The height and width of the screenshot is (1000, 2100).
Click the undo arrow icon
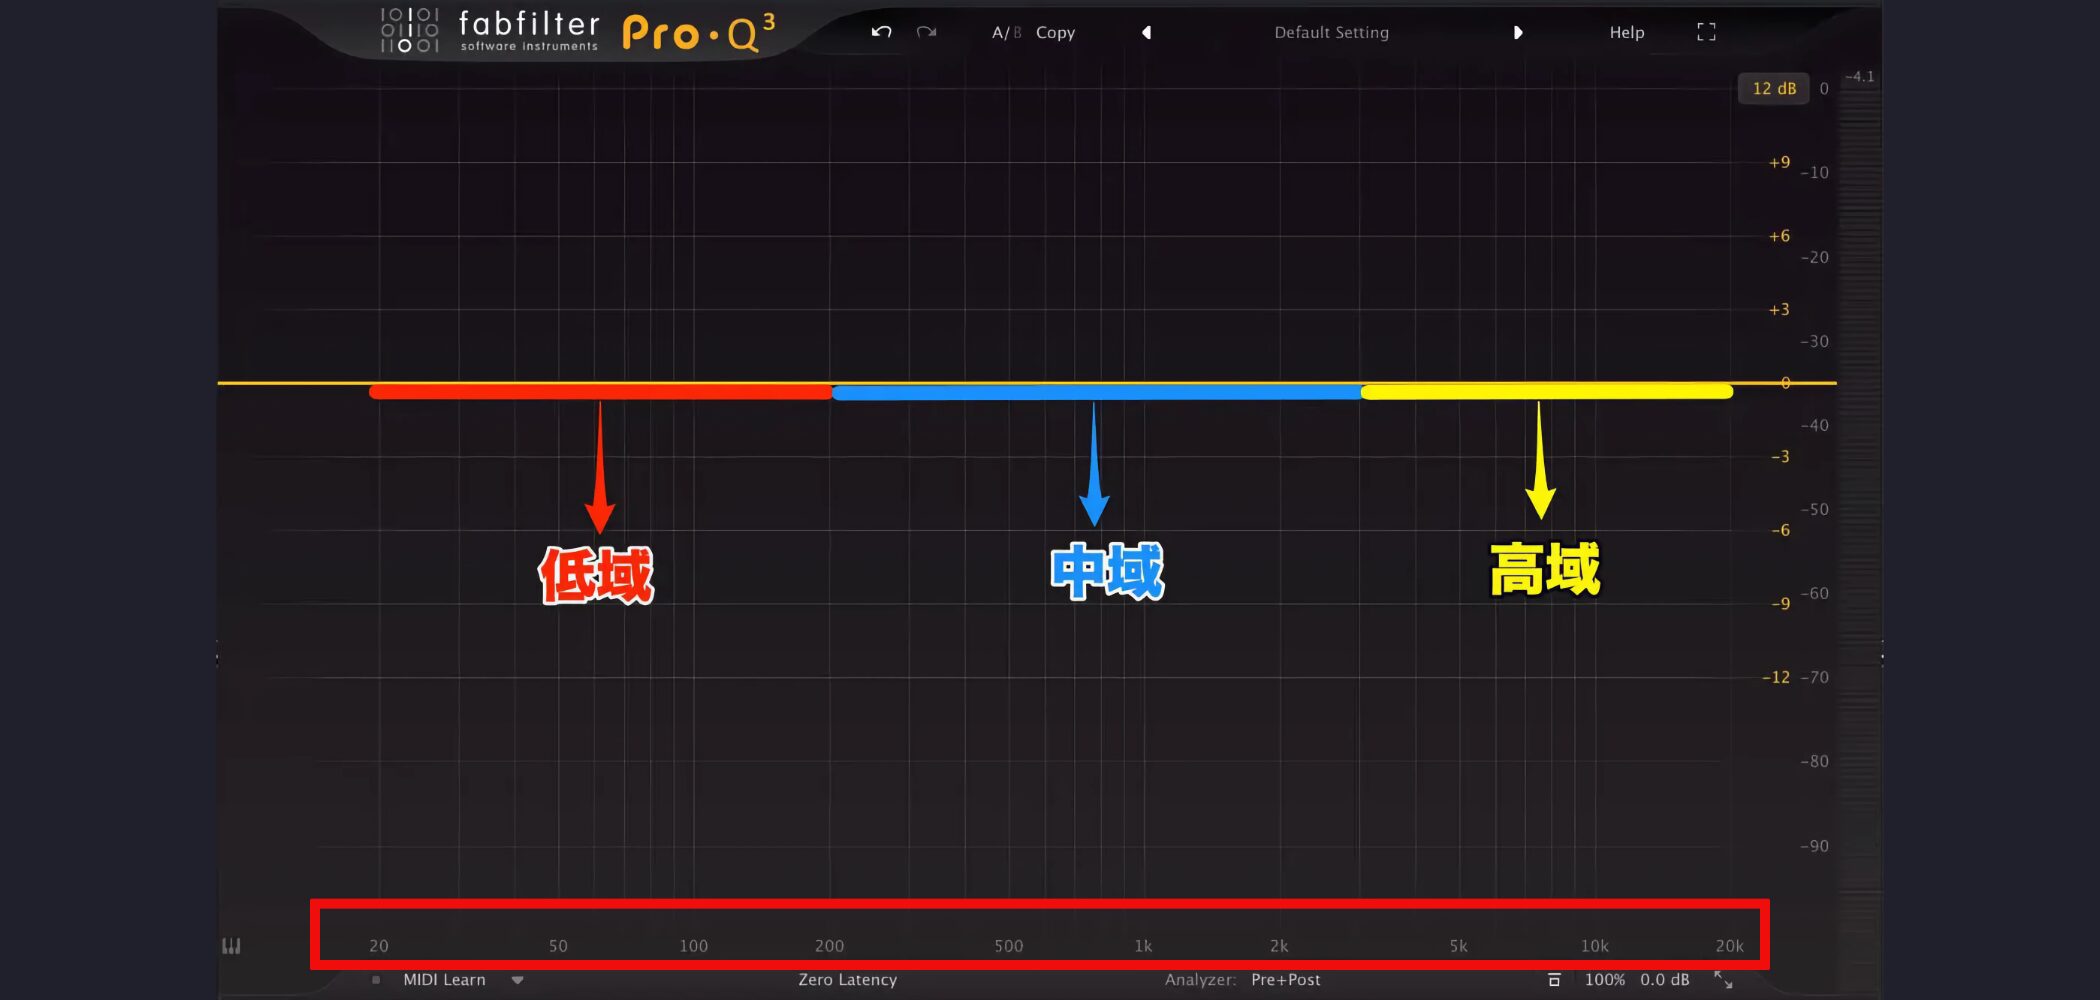[881, 32]
